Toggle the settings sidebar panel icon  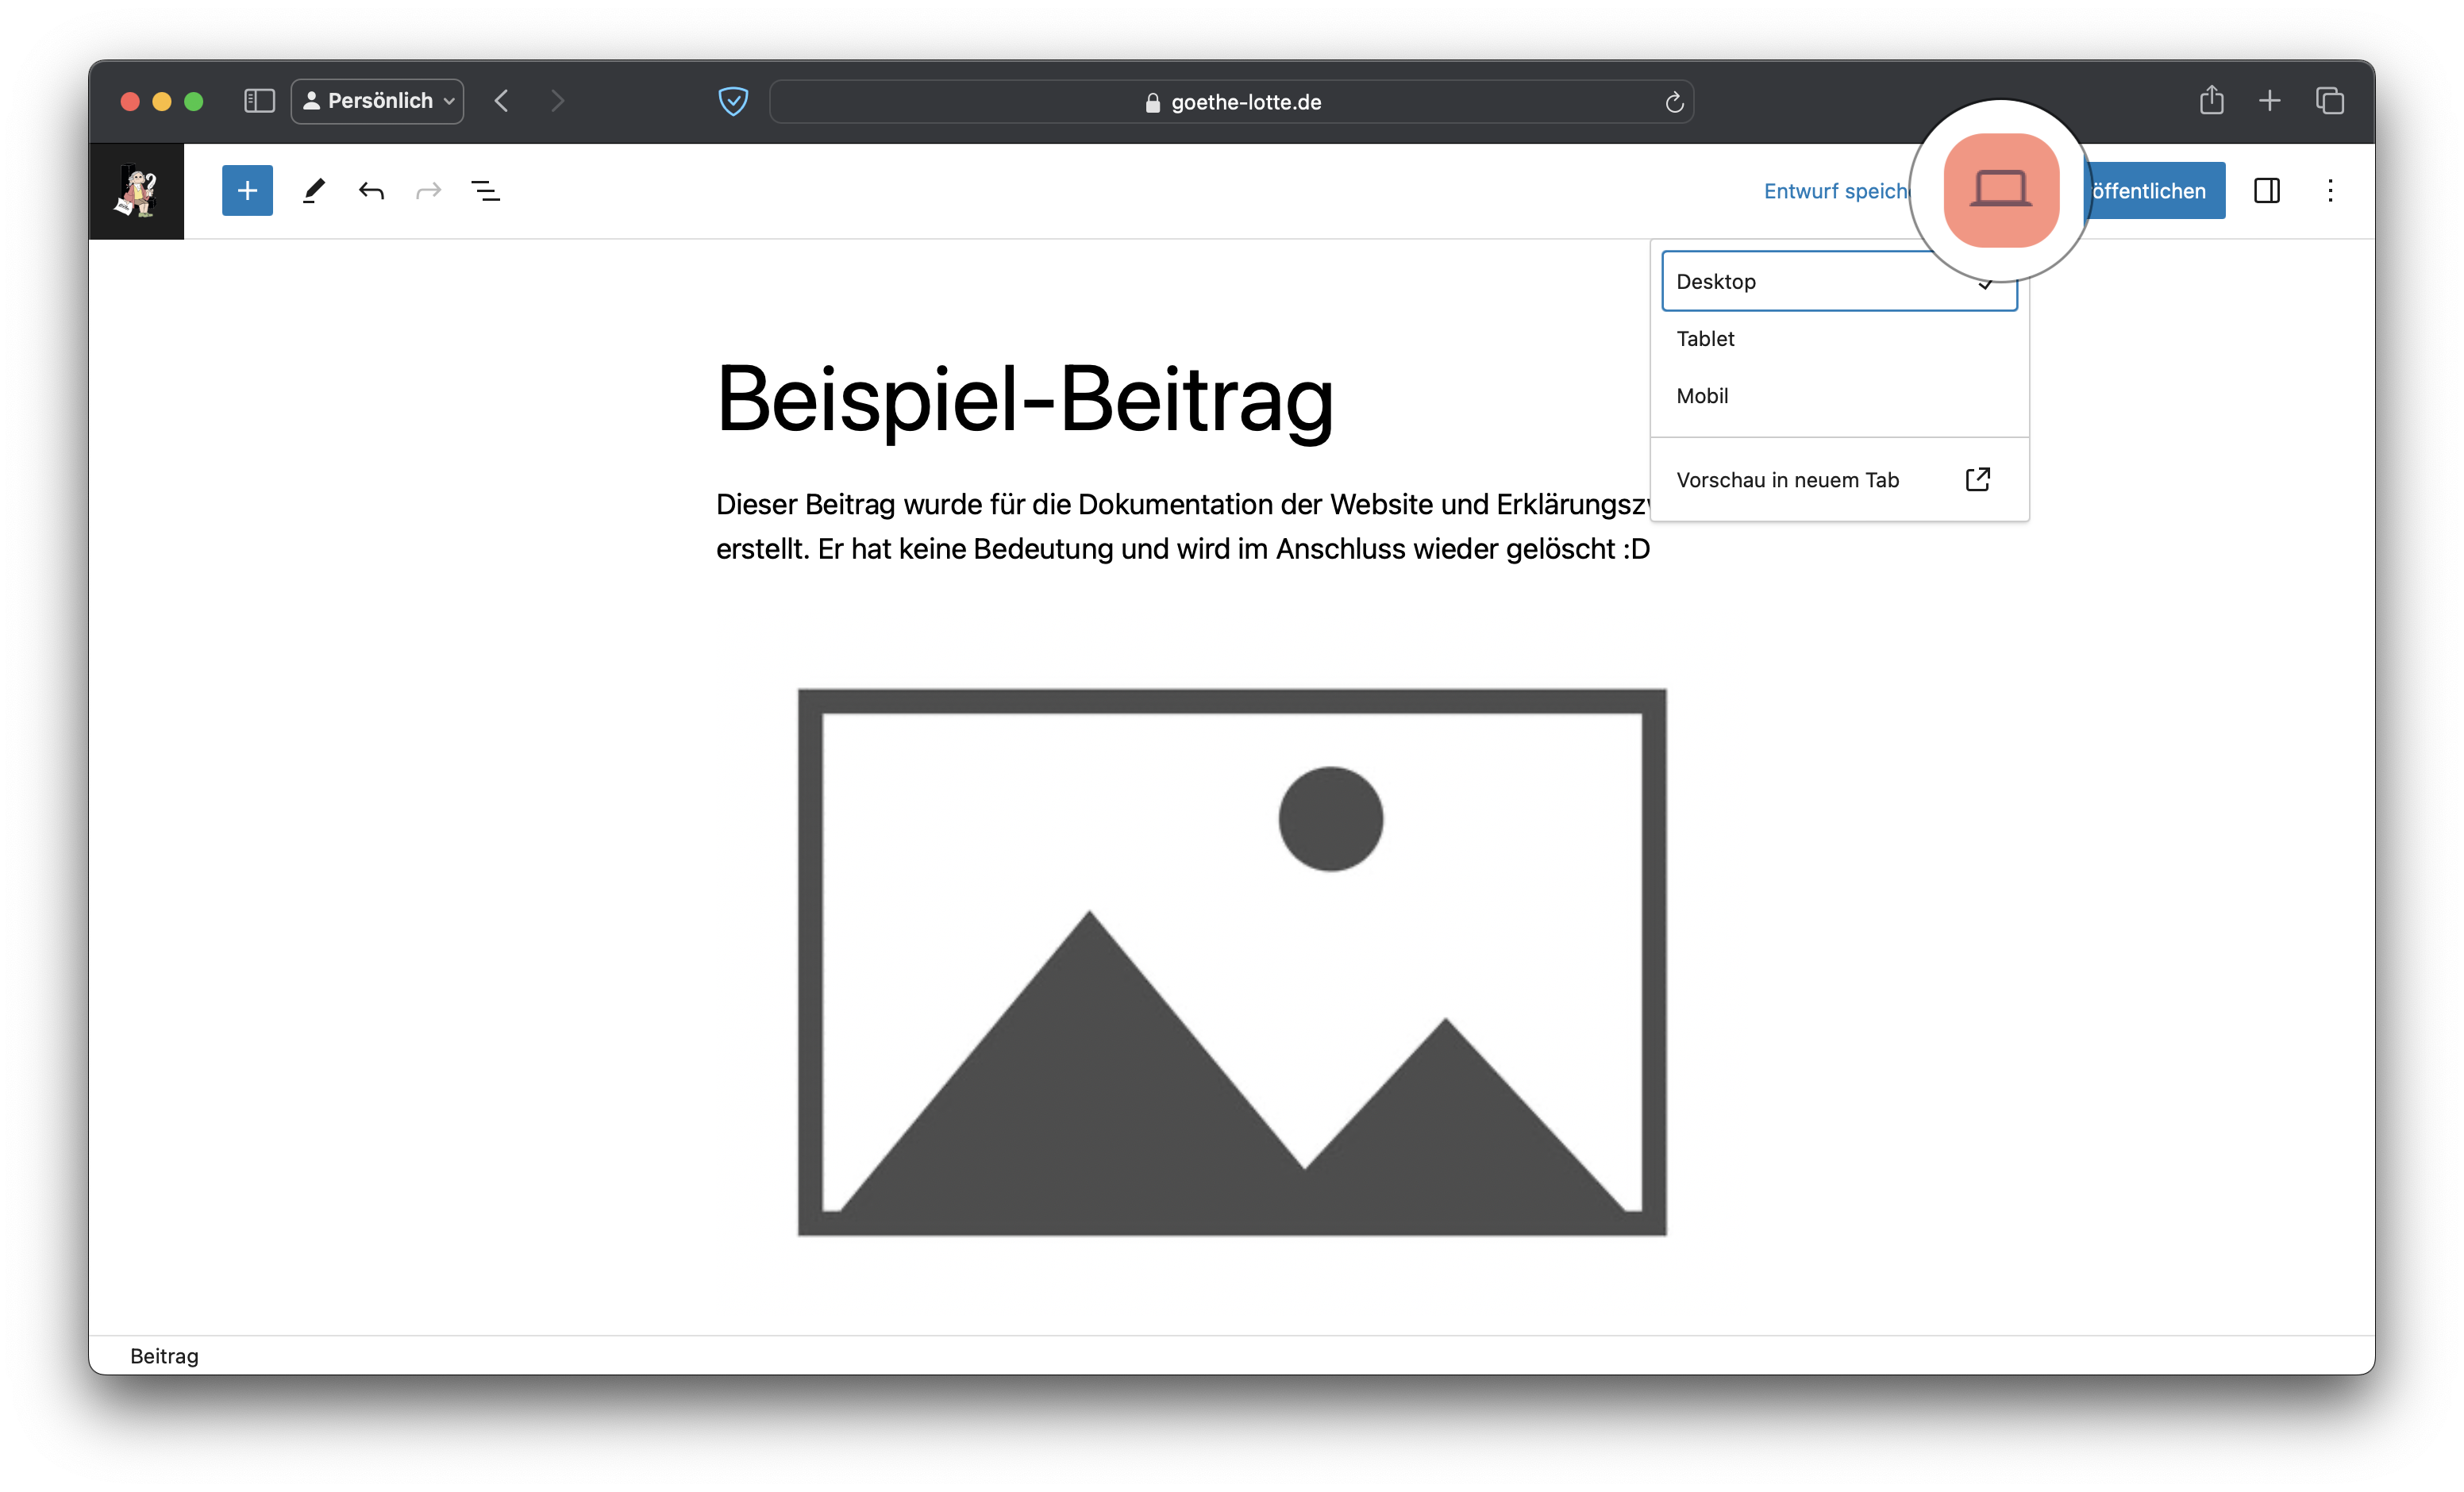(2266, 190)
